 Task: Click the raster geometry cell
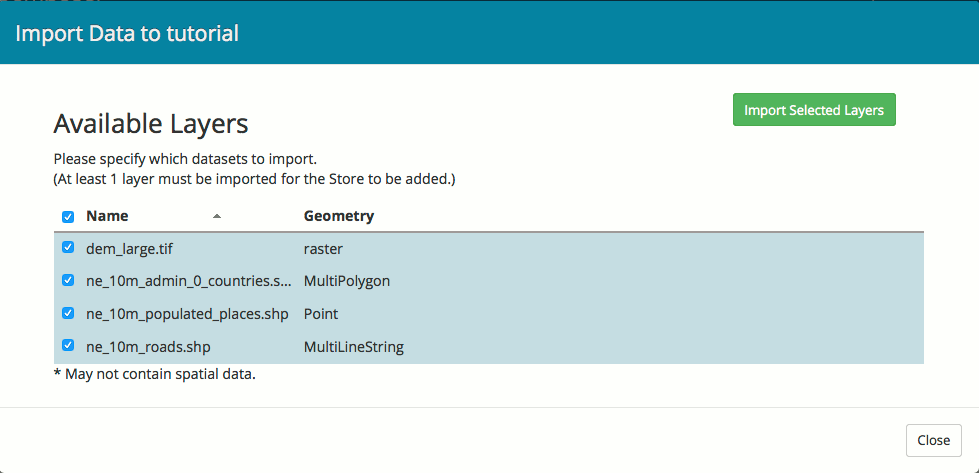pyautogui.click(x=324, y=249)
